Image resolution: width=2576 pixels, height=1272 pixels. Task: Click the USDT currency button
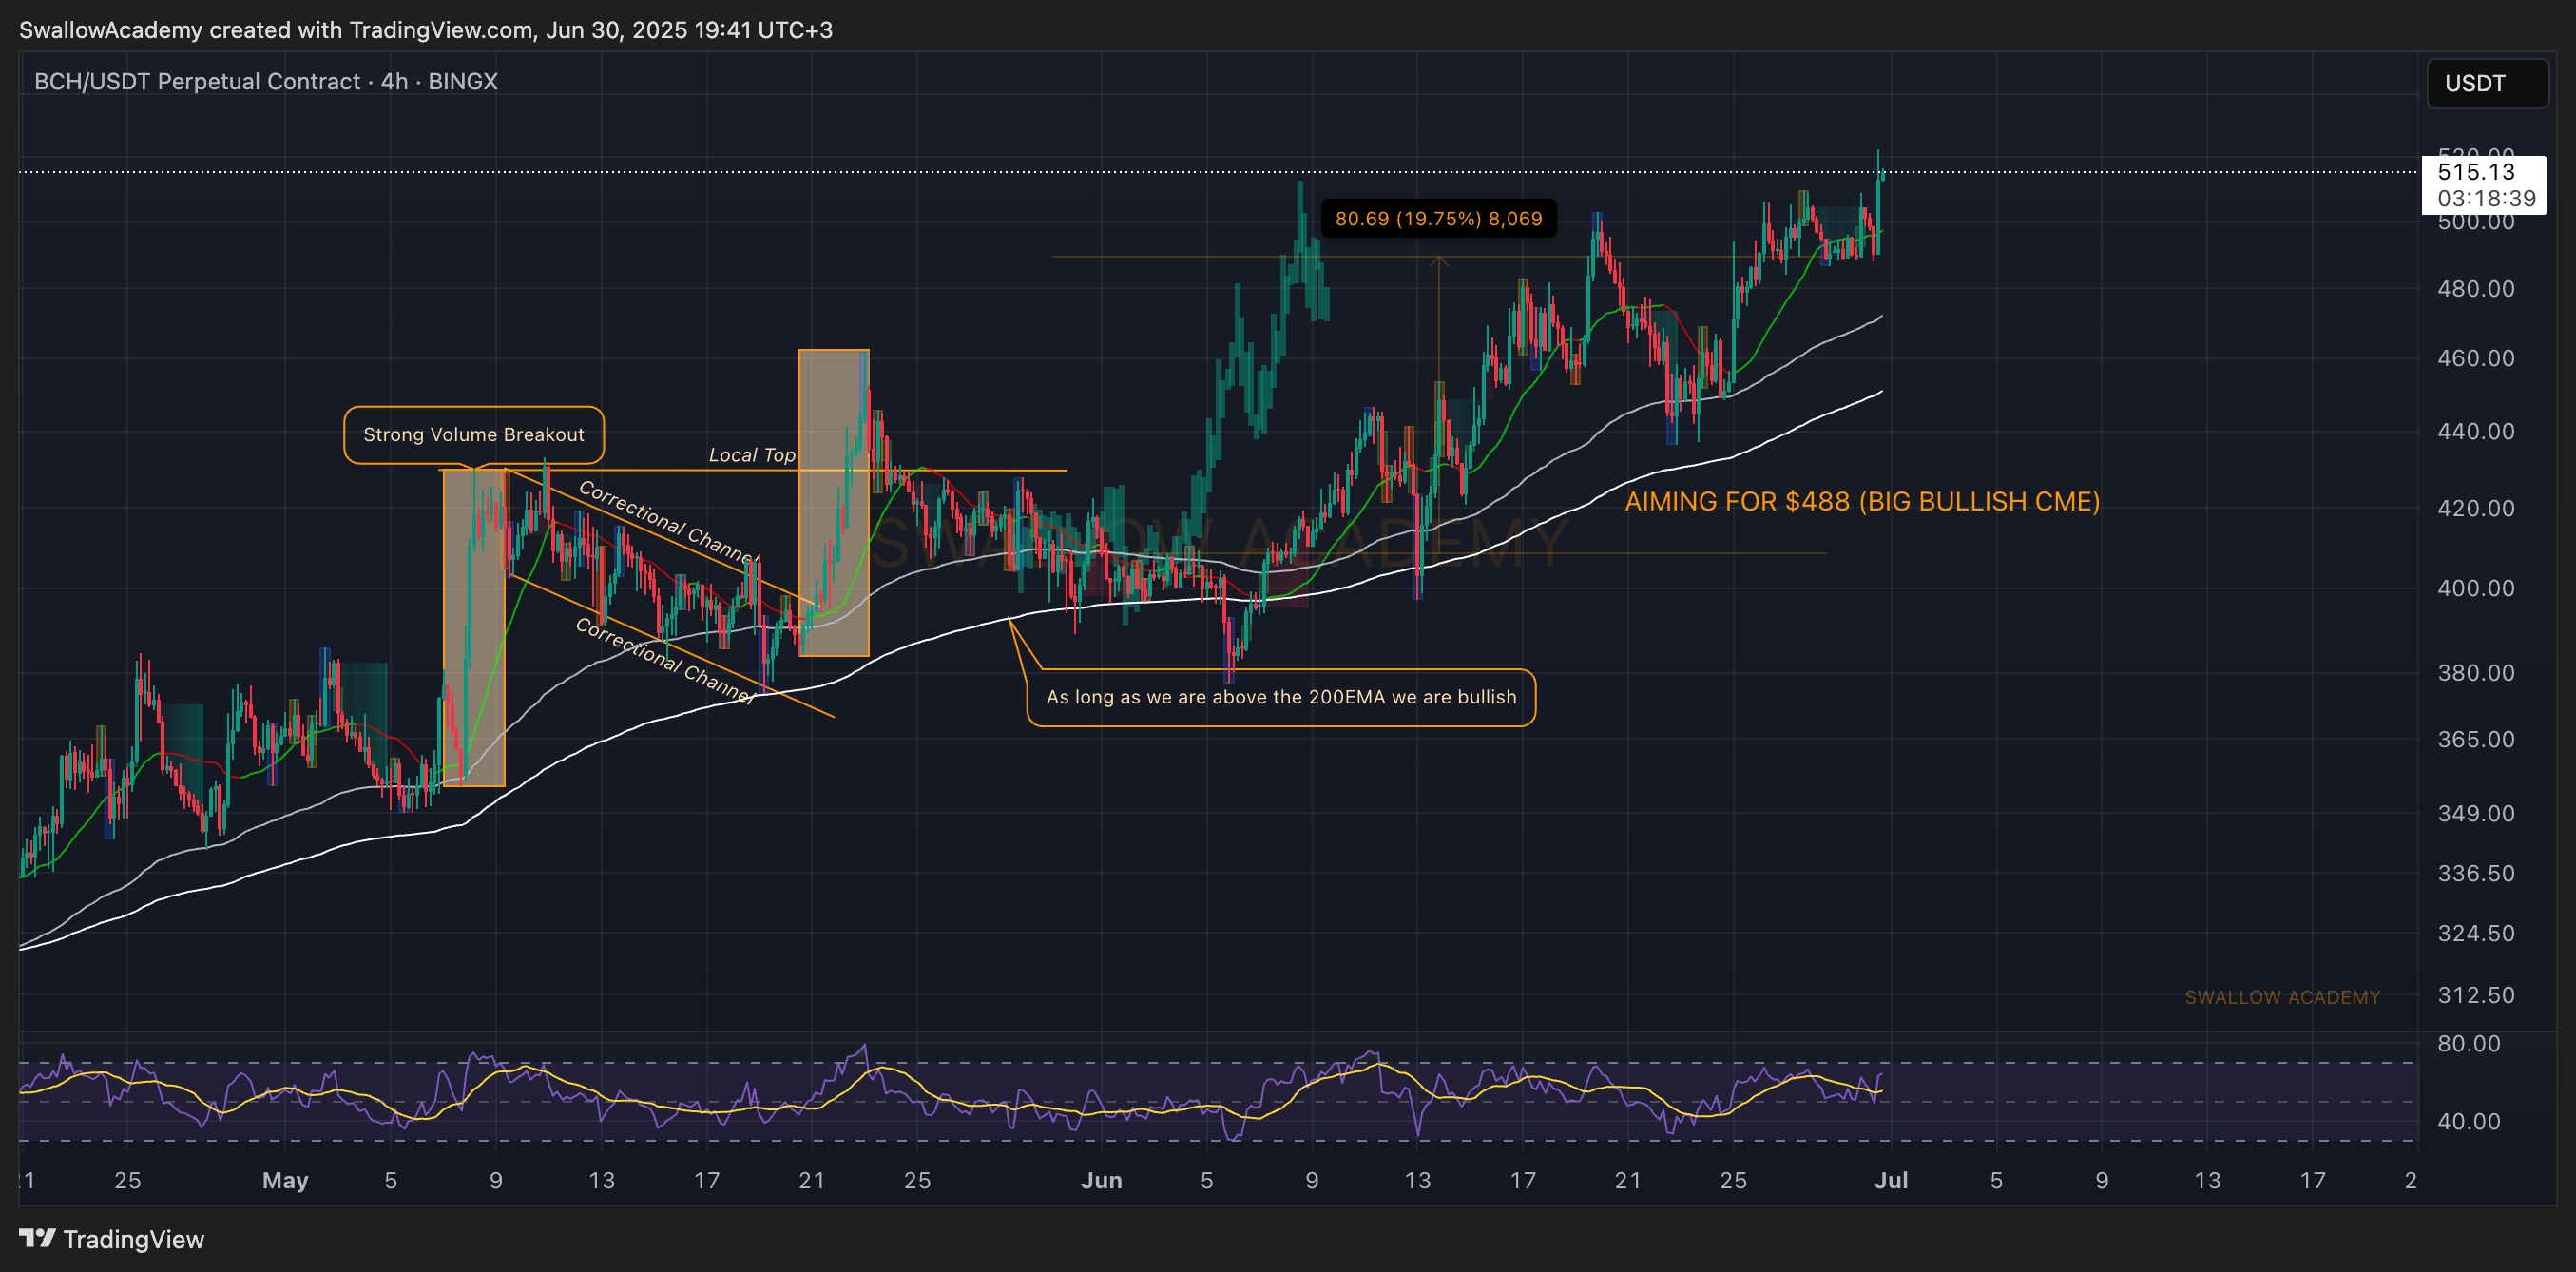click(2486, 83)
